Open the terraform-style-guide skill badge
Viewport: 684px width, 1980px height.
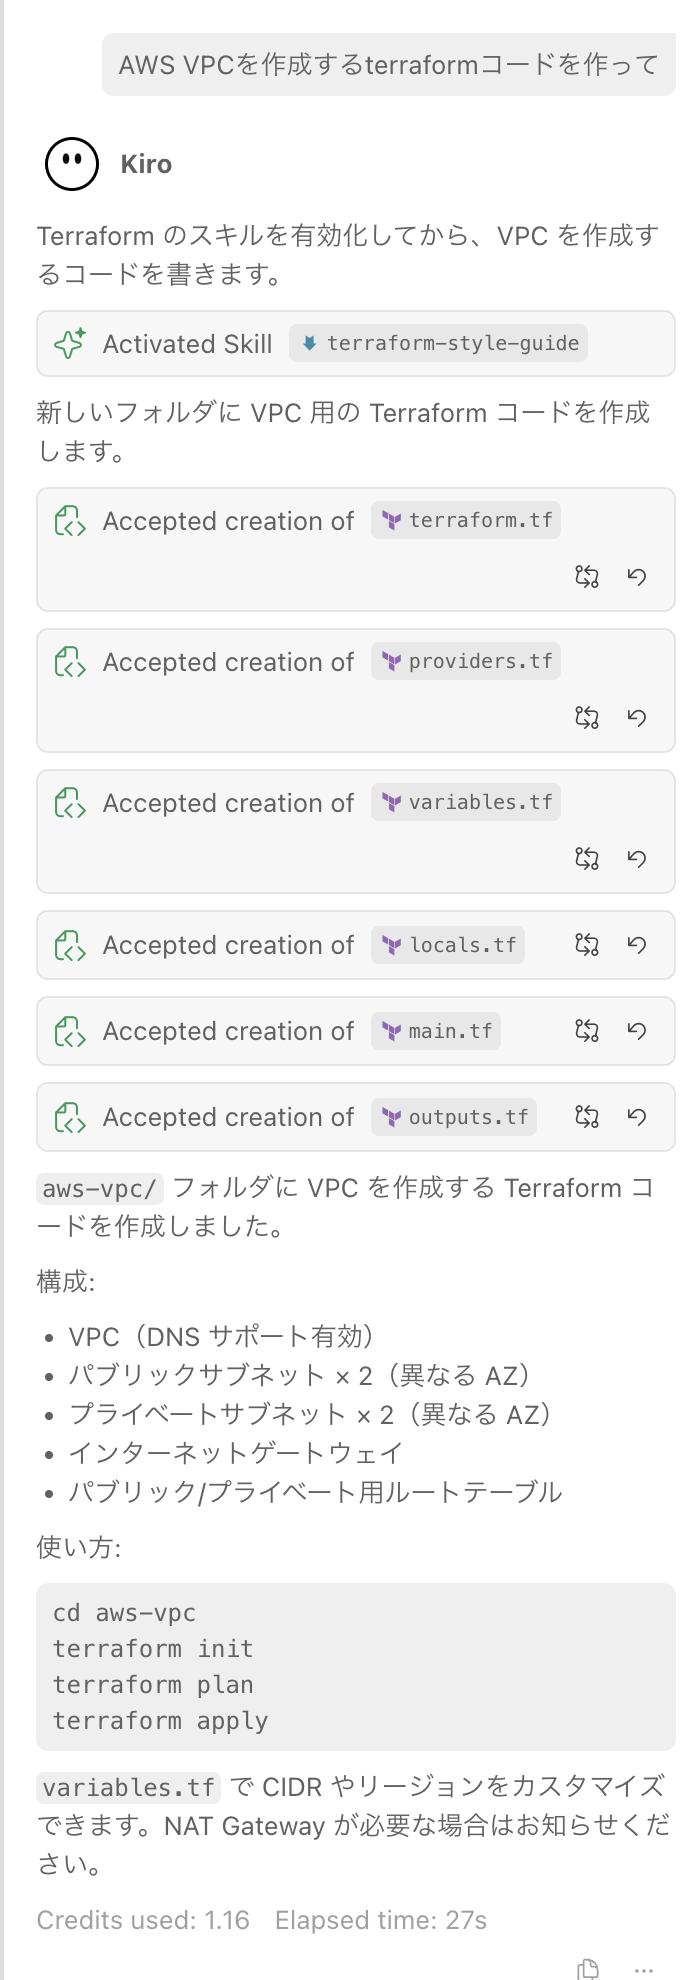437,343
